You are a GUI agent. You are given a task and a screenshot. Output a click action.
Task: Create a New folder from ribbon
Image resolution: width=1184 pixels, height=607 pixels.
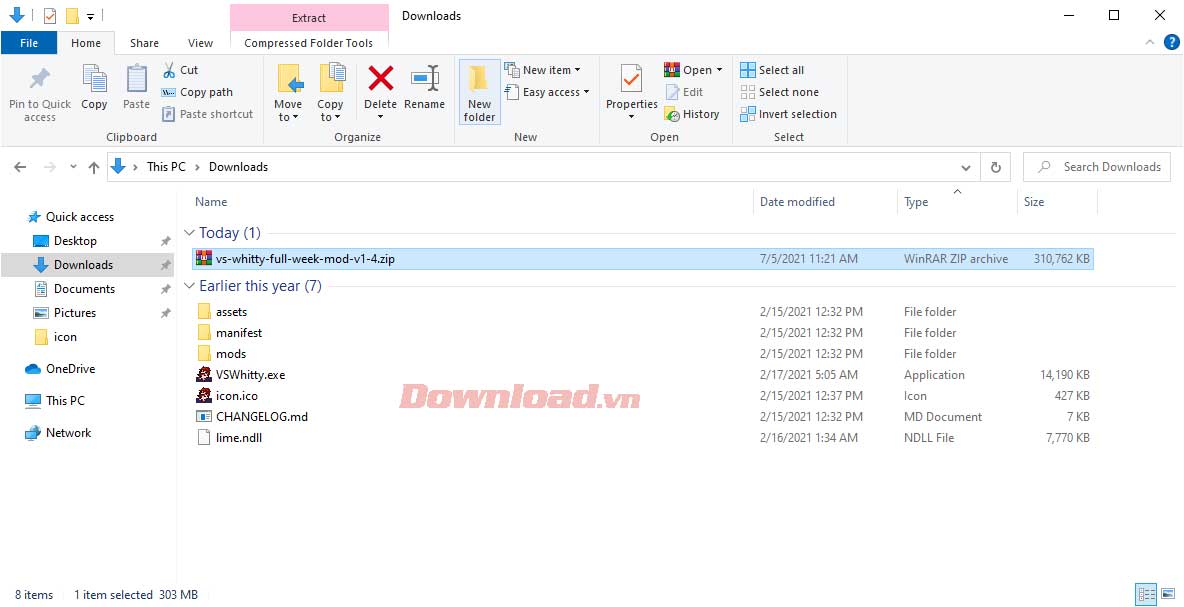click(479, 93)
